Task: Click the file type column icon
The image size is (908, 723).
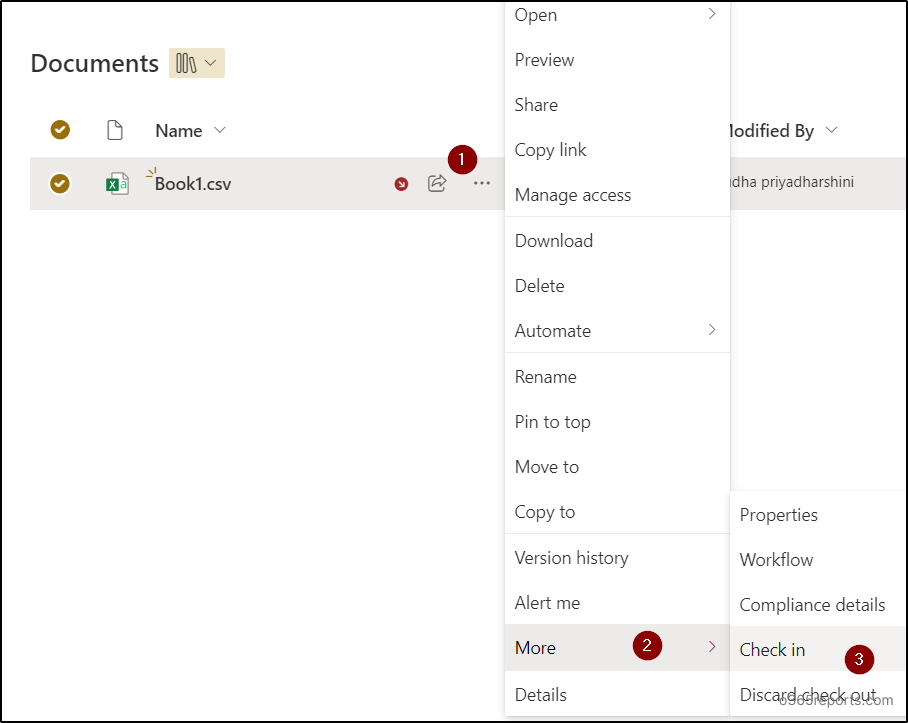Action: click(115, 130)
